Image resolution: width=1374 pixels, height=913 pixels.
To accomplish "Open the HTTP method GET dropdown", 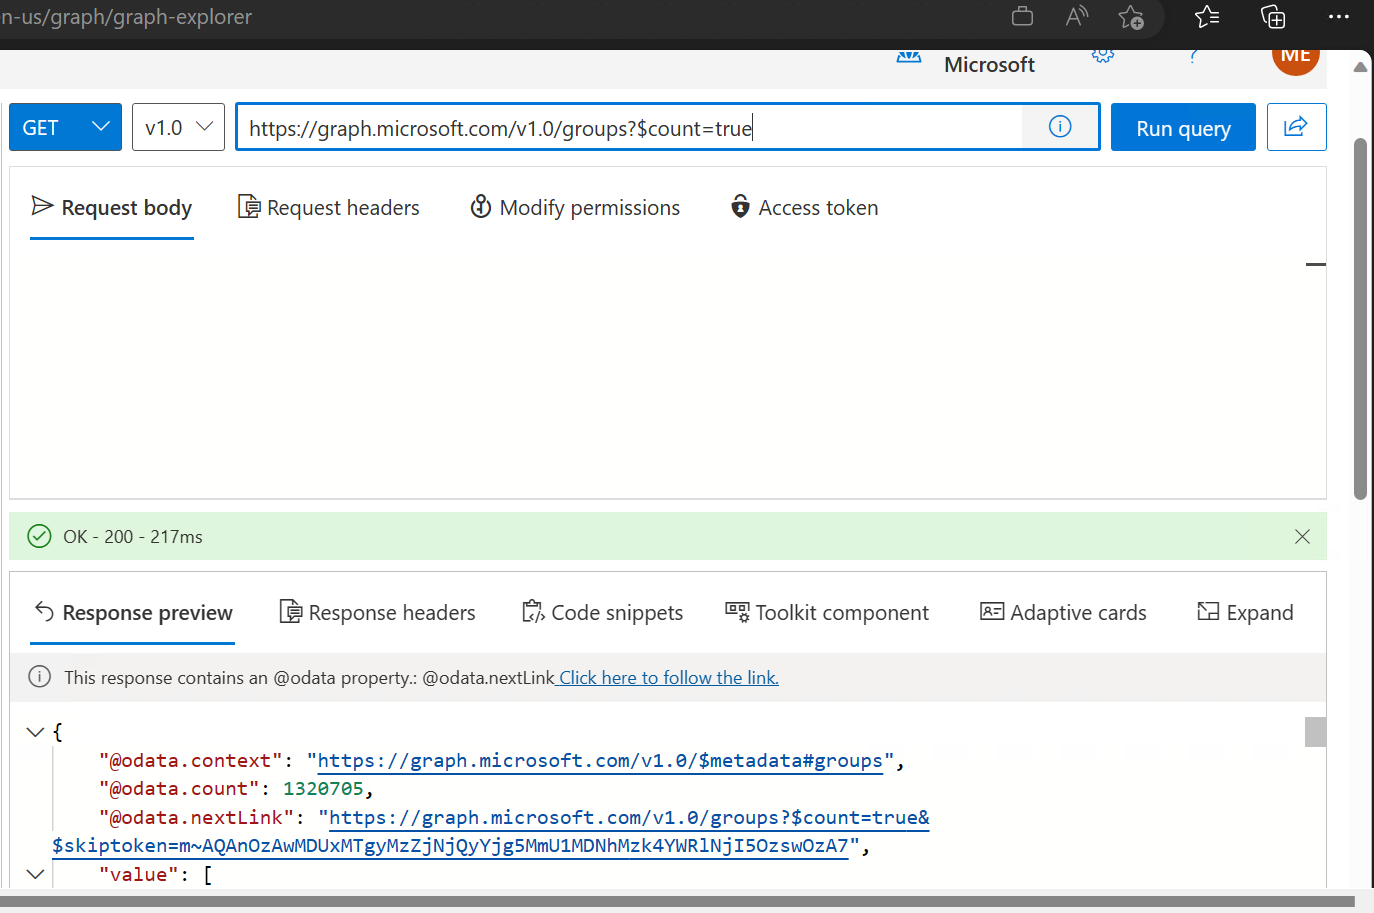I will pos(64,127).
